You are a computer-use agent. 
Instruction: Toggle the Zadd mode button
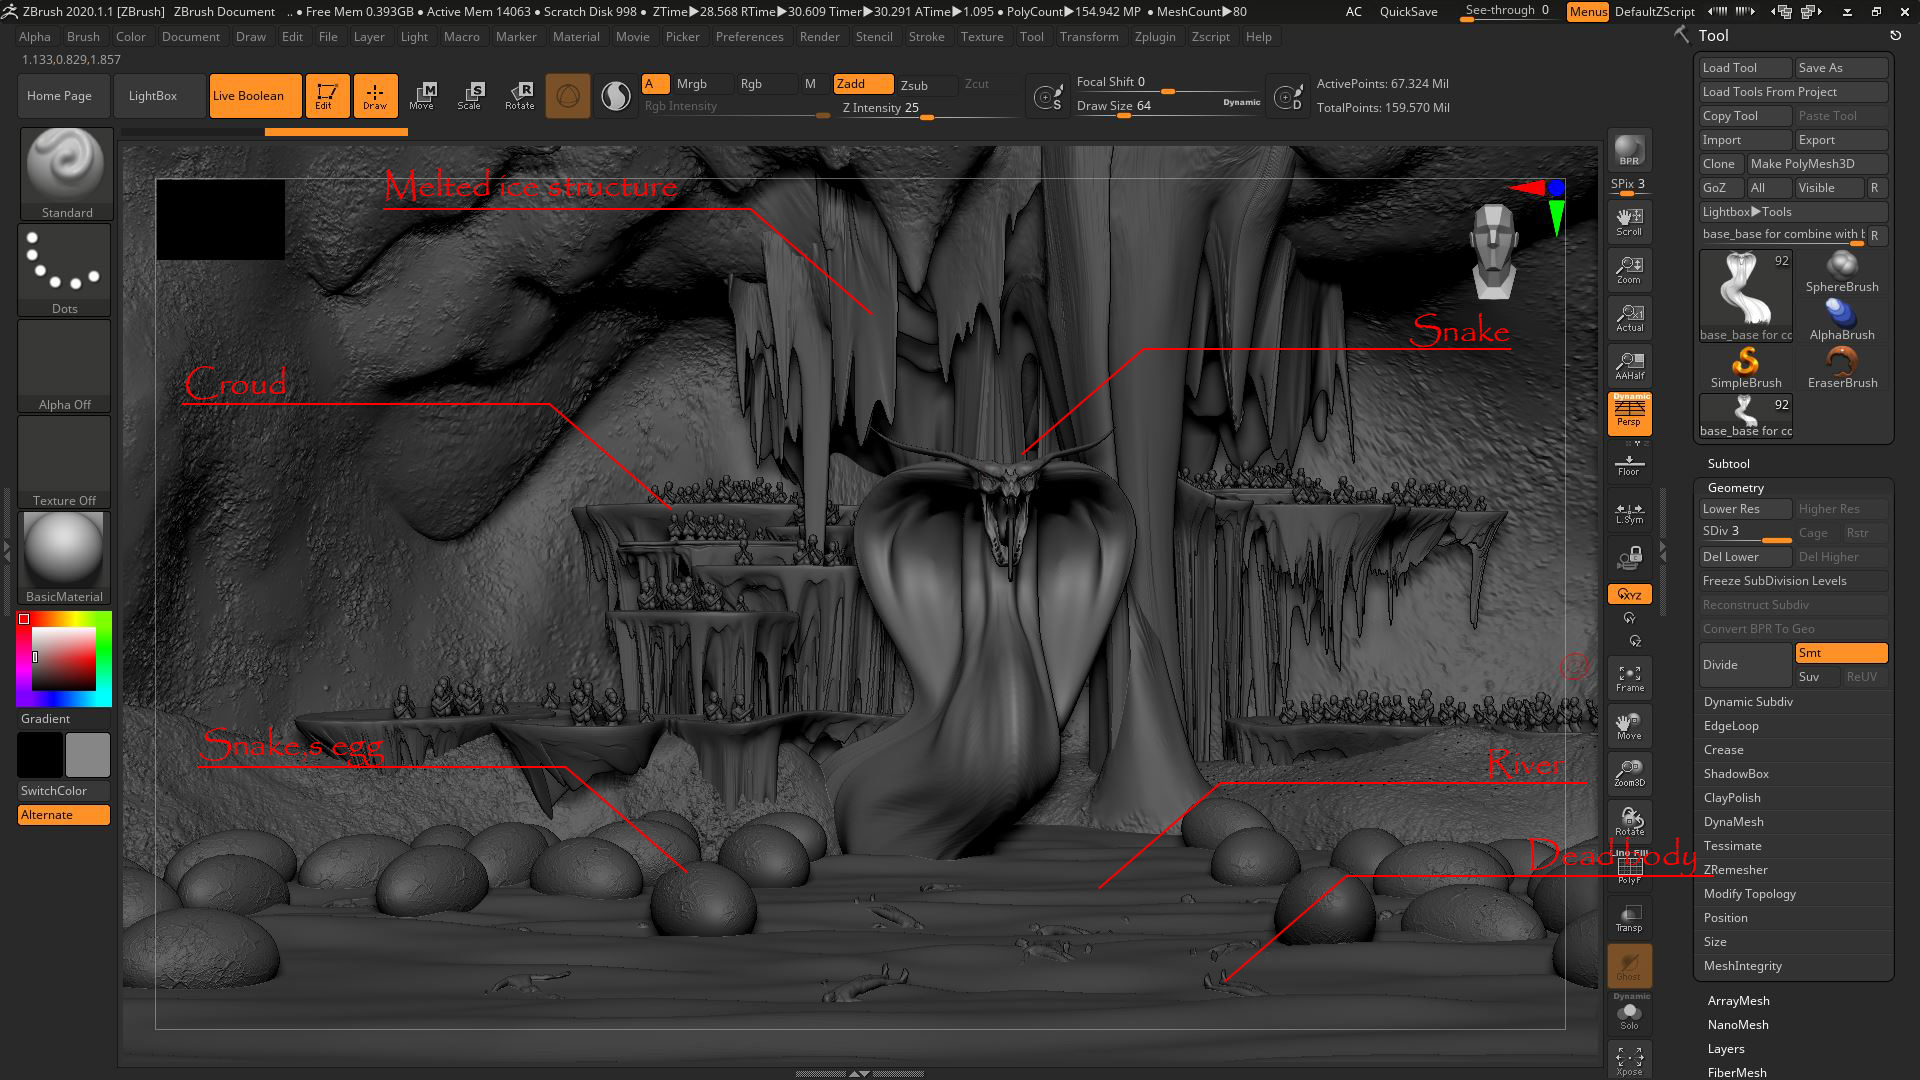[862, 84]
